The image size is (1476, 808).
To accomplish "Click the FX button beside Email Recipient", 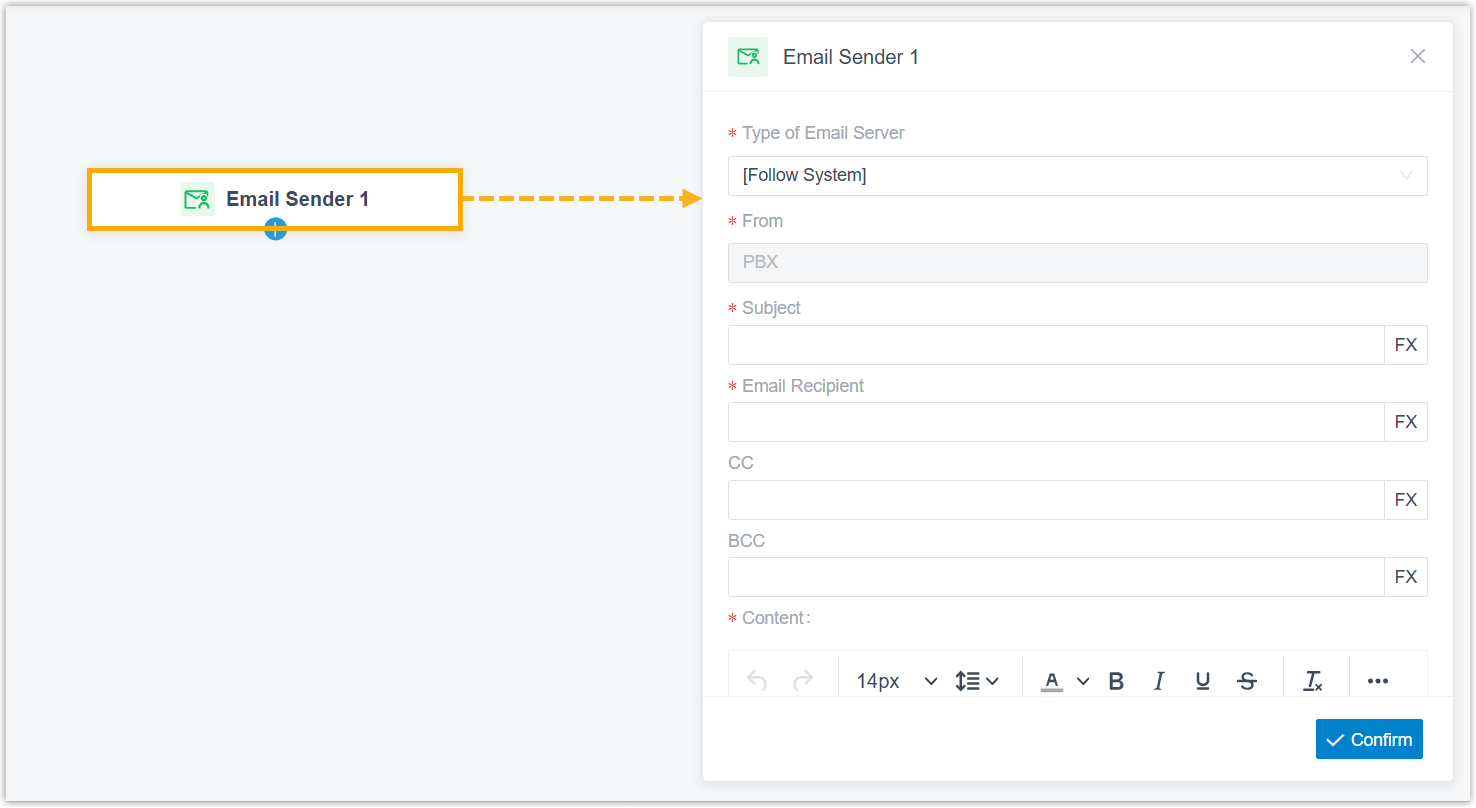I will point(1406,422).
